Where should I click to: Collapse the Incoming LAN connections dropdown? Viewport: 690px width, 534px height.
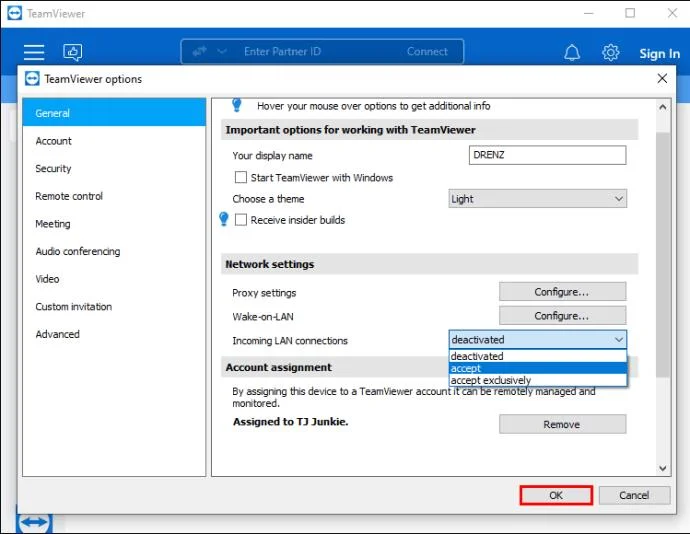pos(537,339)
